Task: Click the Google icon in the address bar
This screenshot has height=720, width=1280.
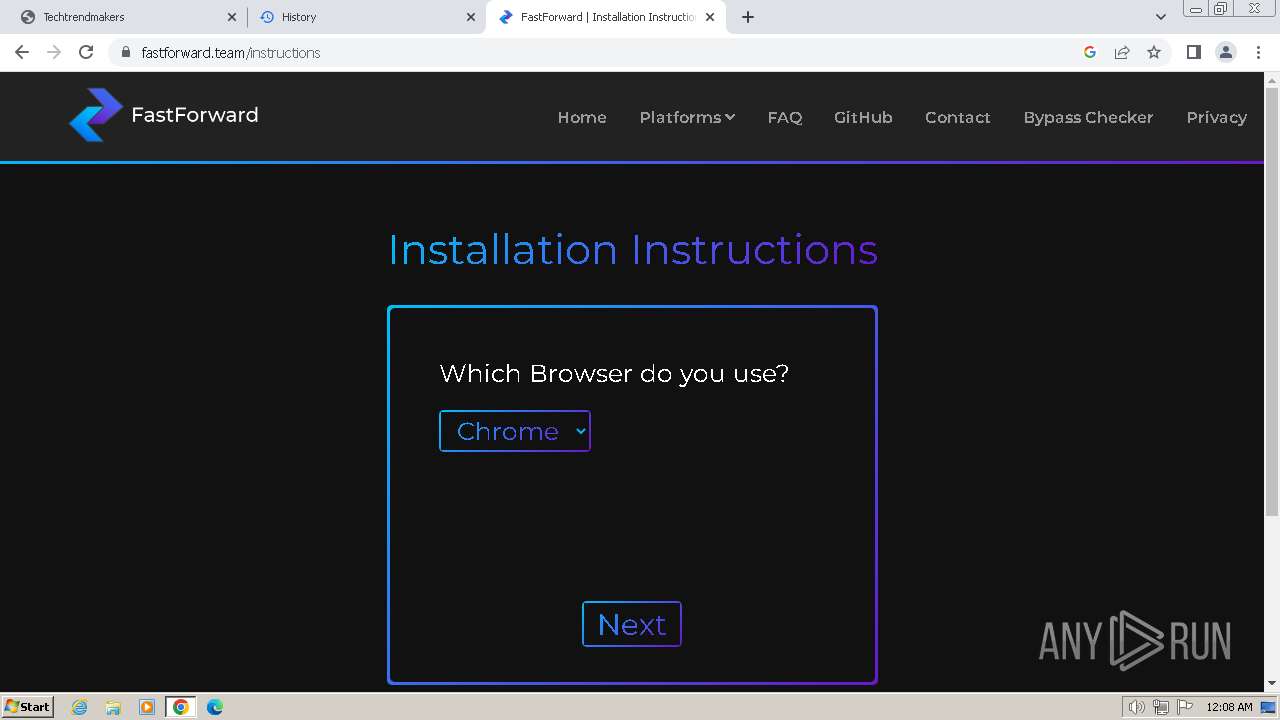Action: tap(1090, 52)
